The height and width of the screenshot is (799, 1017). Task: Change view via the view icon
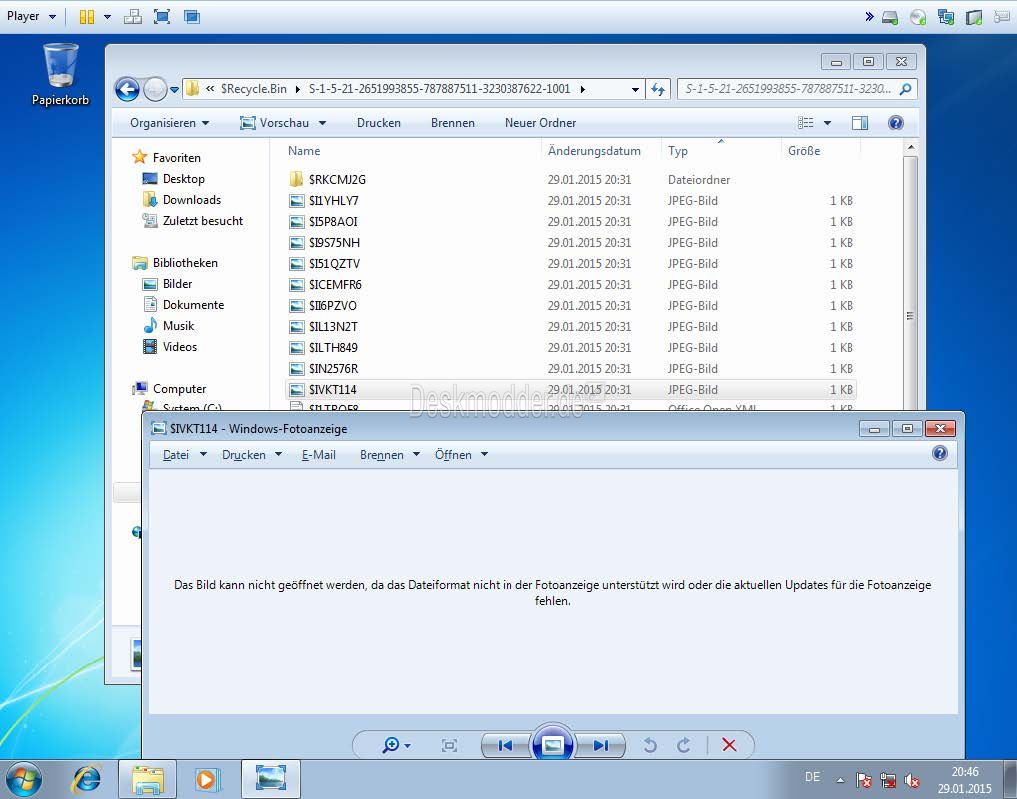coord(806,123)
